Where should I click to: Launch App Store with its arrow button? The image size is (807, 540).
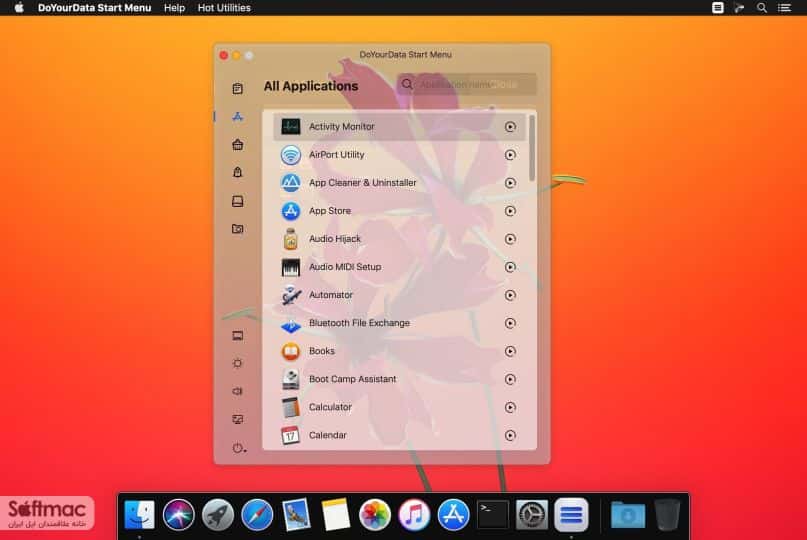click(x=510, y=211)
